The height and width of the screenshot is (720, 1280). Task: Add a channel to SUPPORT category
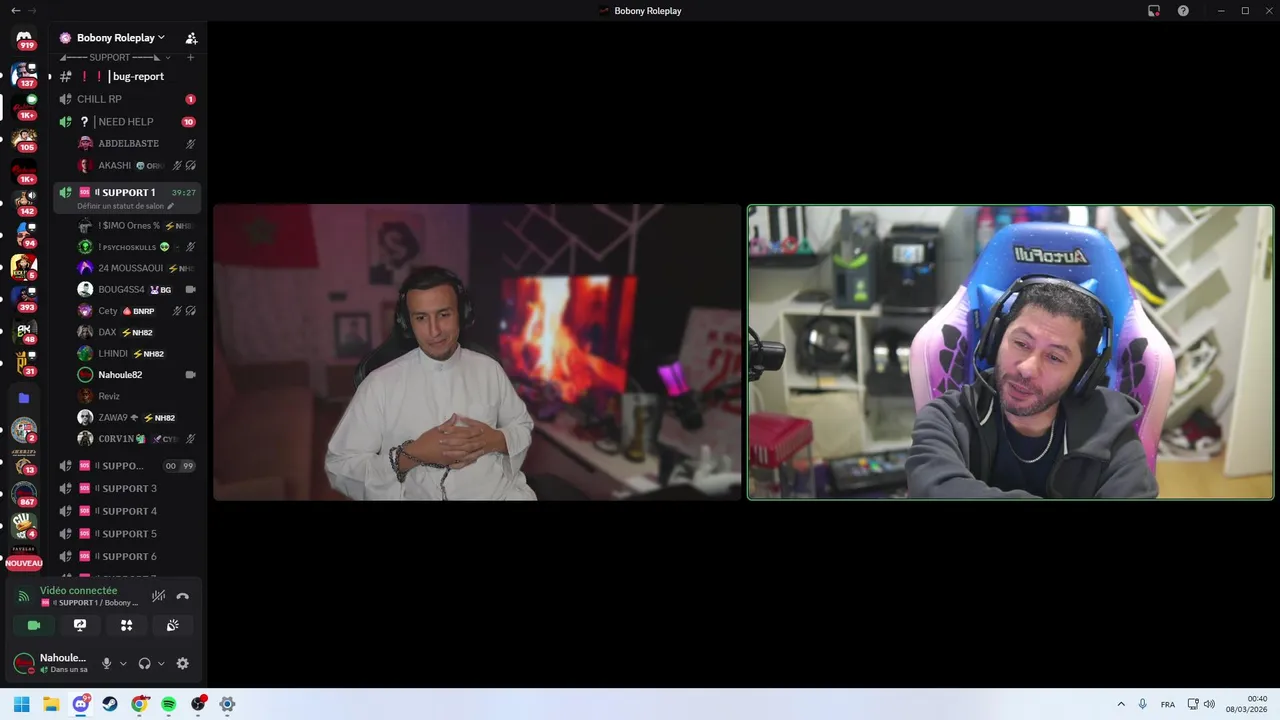pyautogui.click(x=191, y=58)
